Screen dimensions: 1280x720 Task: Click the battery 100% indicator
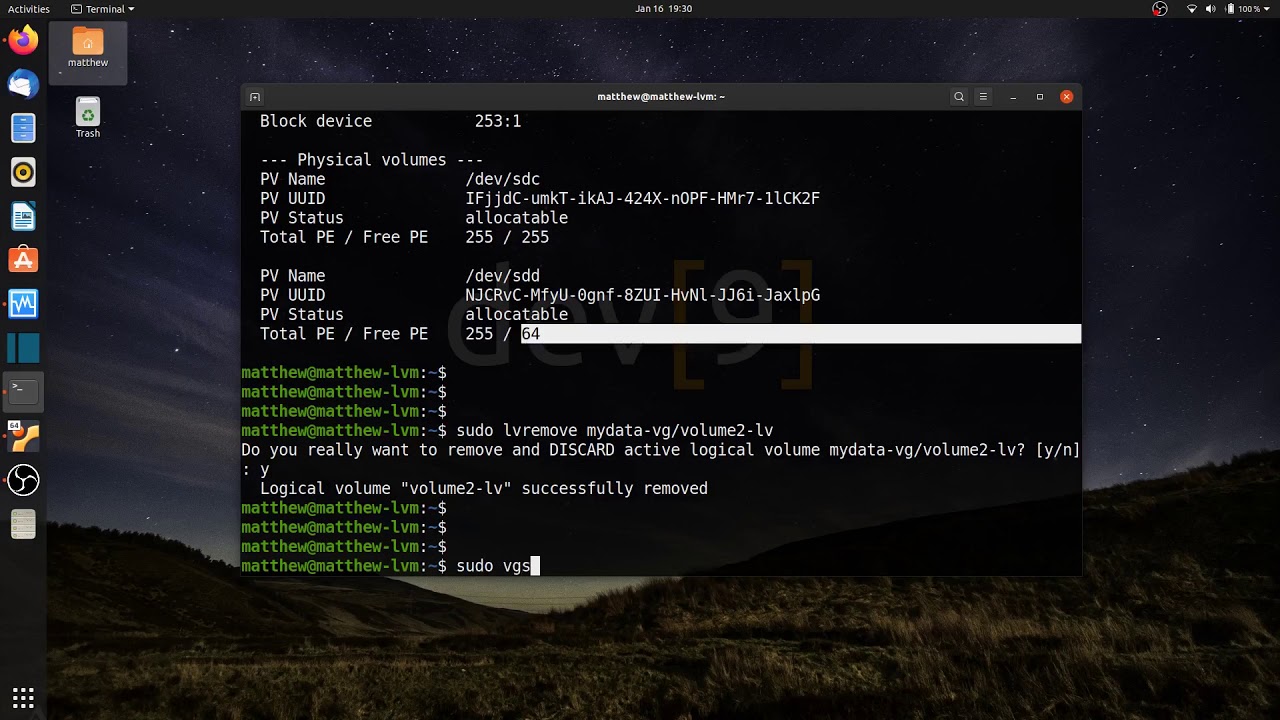coord(1241,9)
